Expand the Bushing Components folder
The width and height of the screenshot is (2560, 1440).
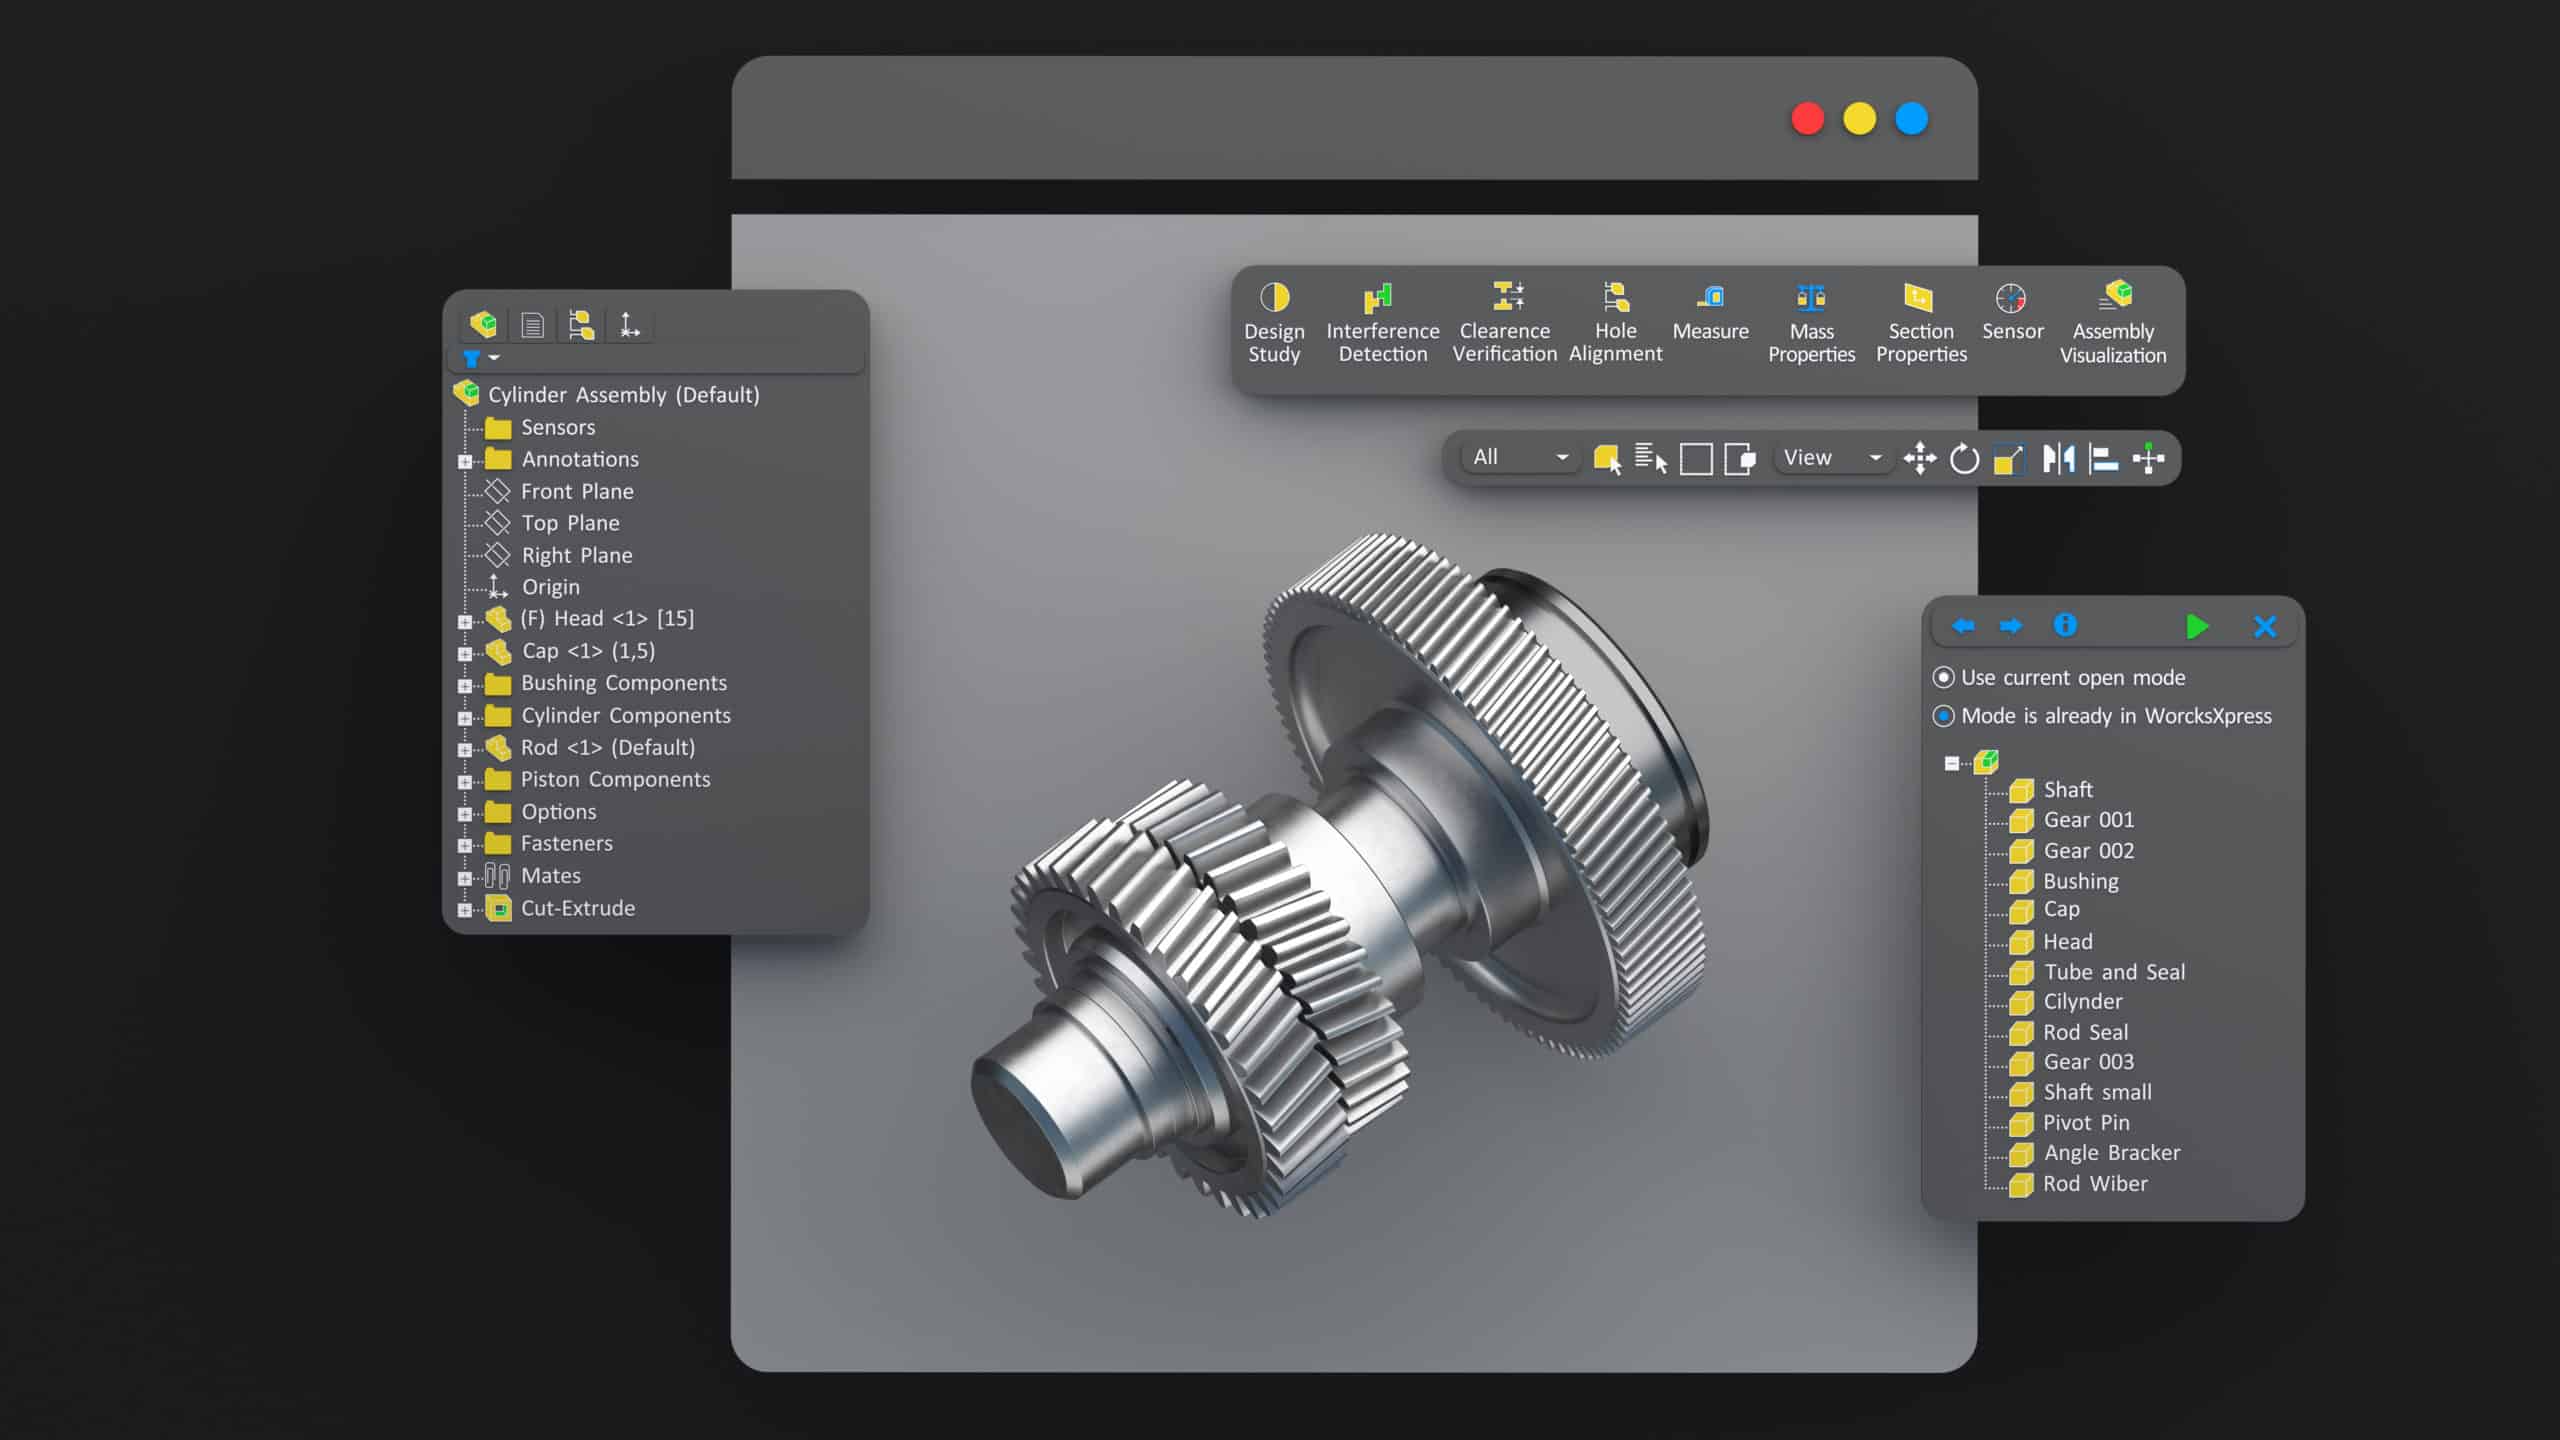pyautogui.click(x=464, y=682)
